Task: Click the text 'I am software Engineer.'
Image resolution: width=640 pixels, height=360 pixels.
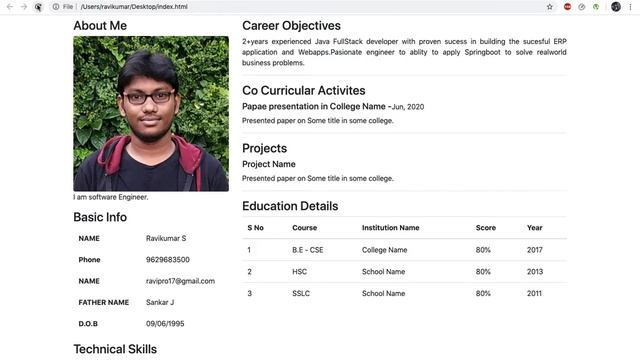Action: coord(111,197)
